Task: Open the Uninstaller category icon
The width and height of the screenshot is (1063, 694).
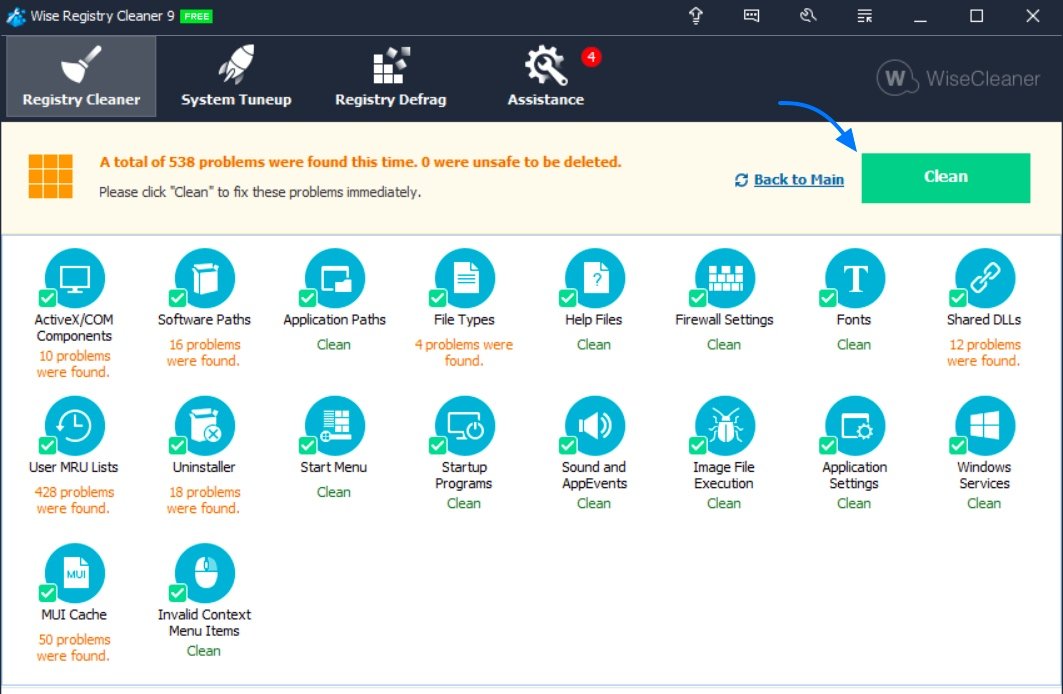Action: (205, 426)
